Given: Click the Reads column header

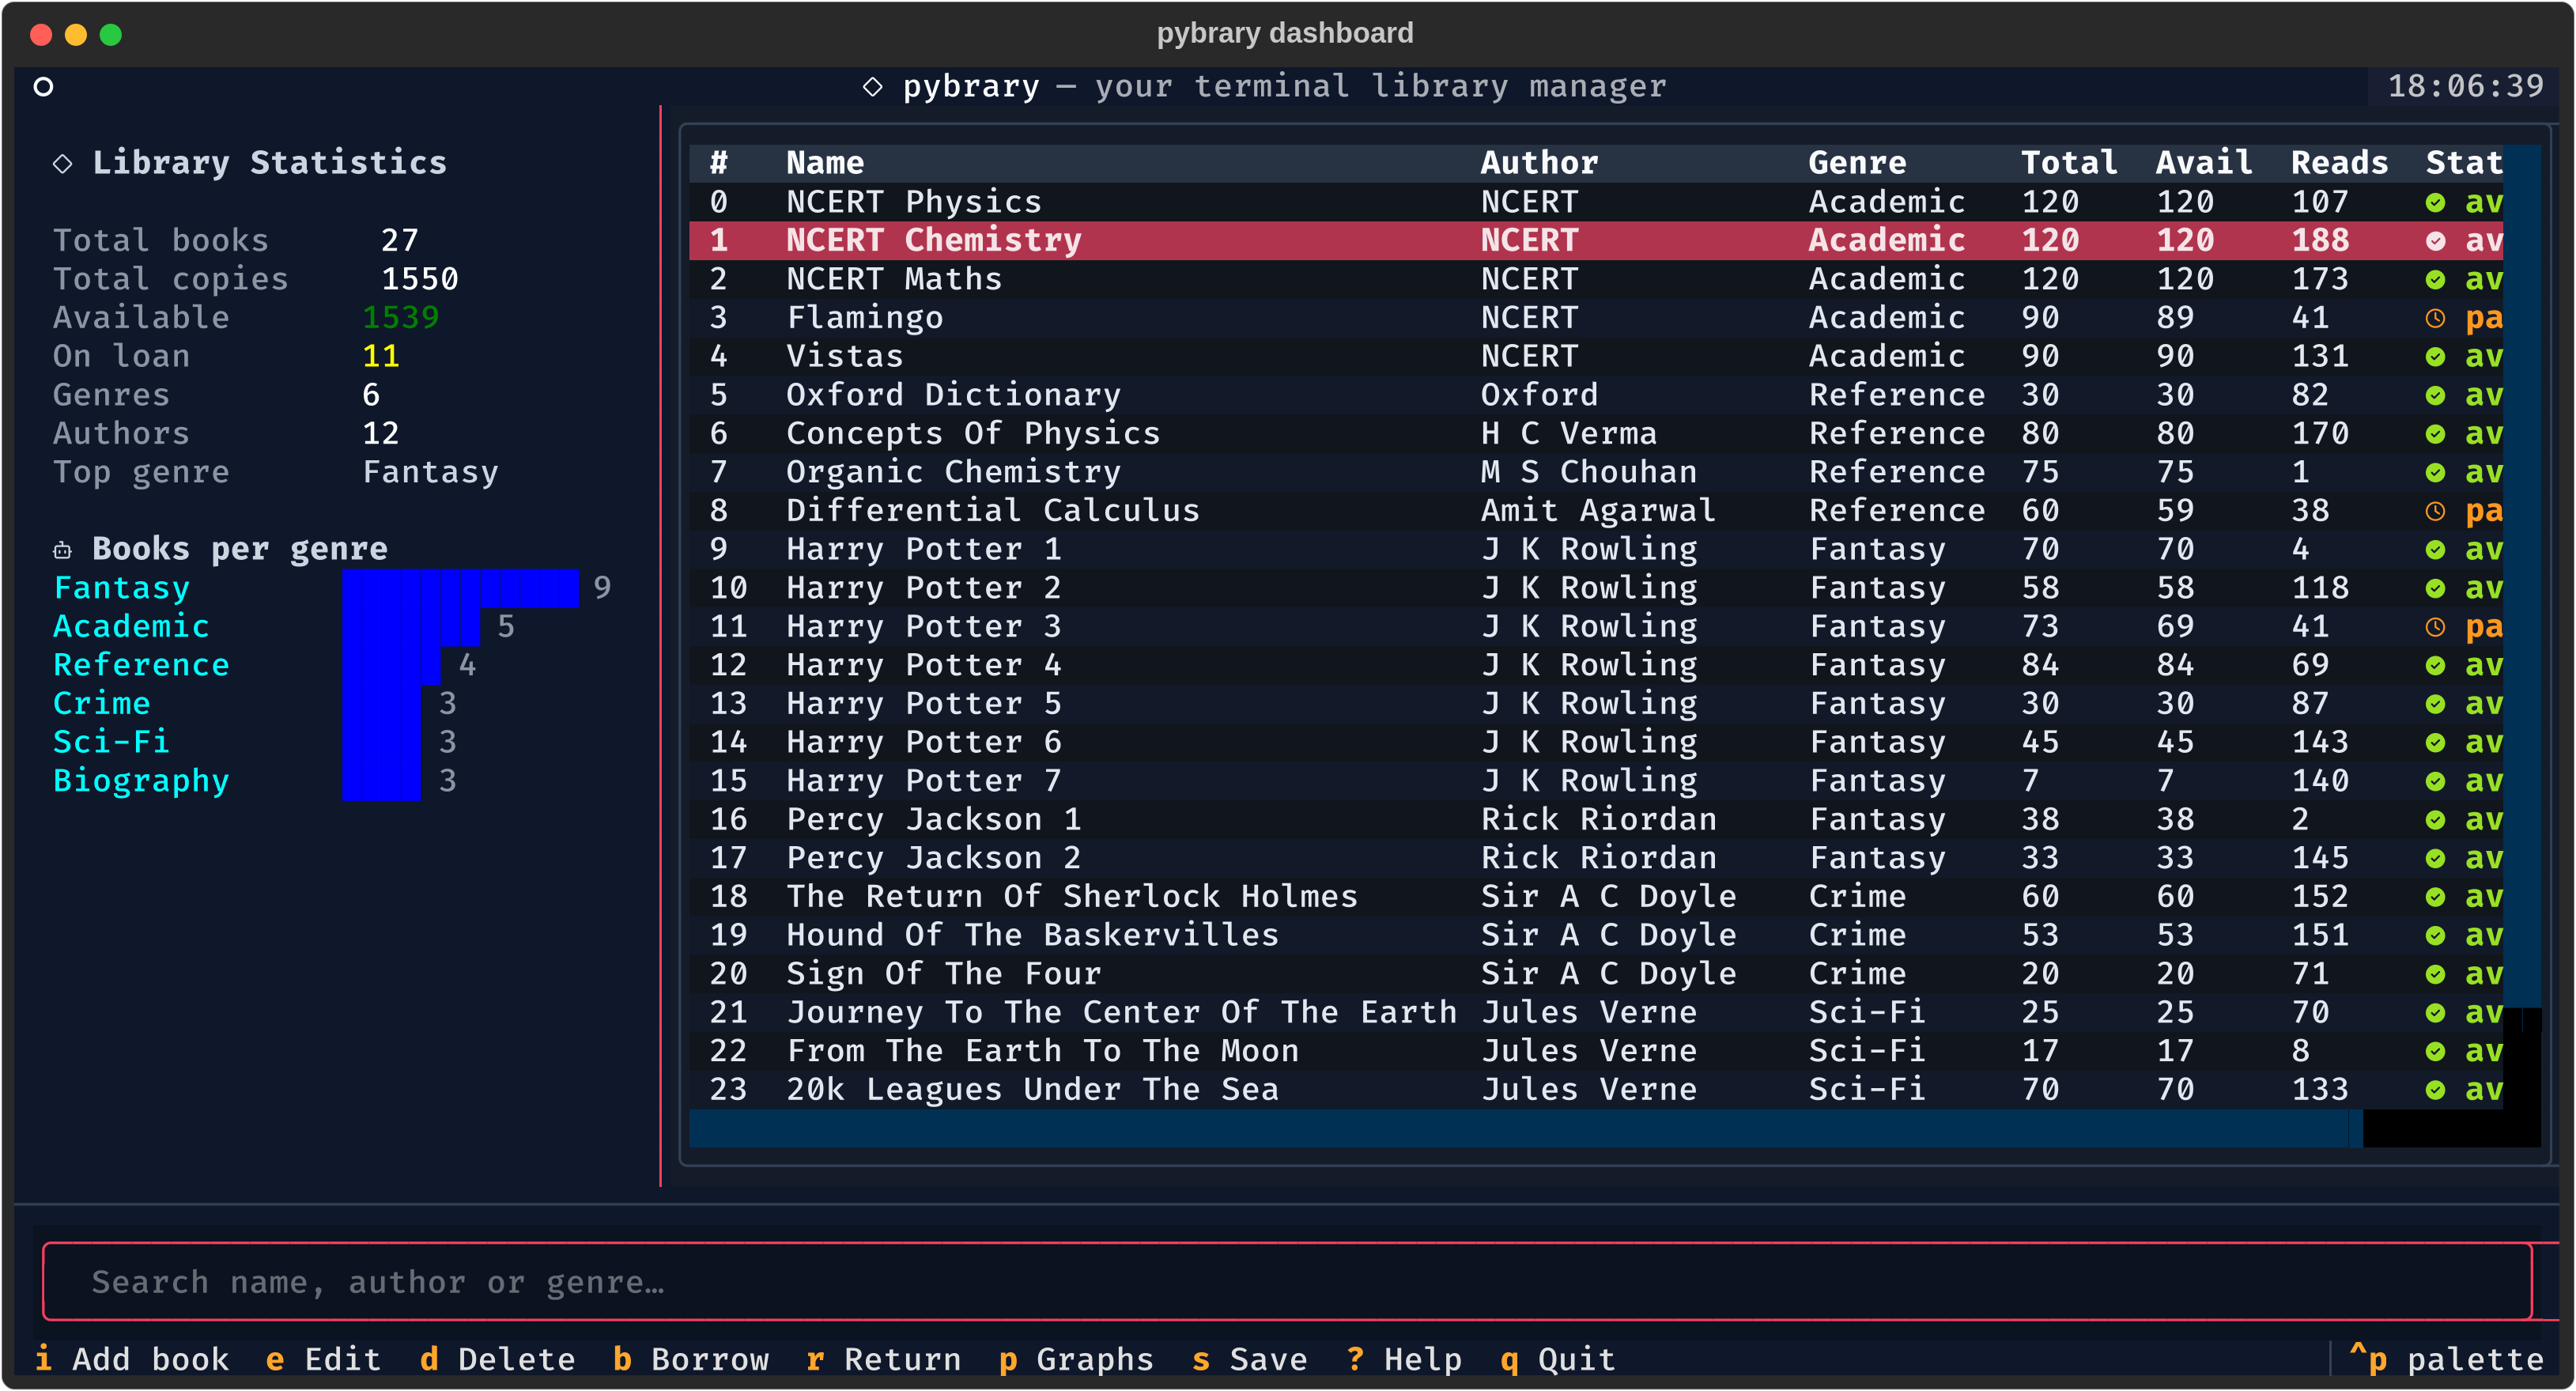Looking at the screenshot, I should click(2340, 164).
